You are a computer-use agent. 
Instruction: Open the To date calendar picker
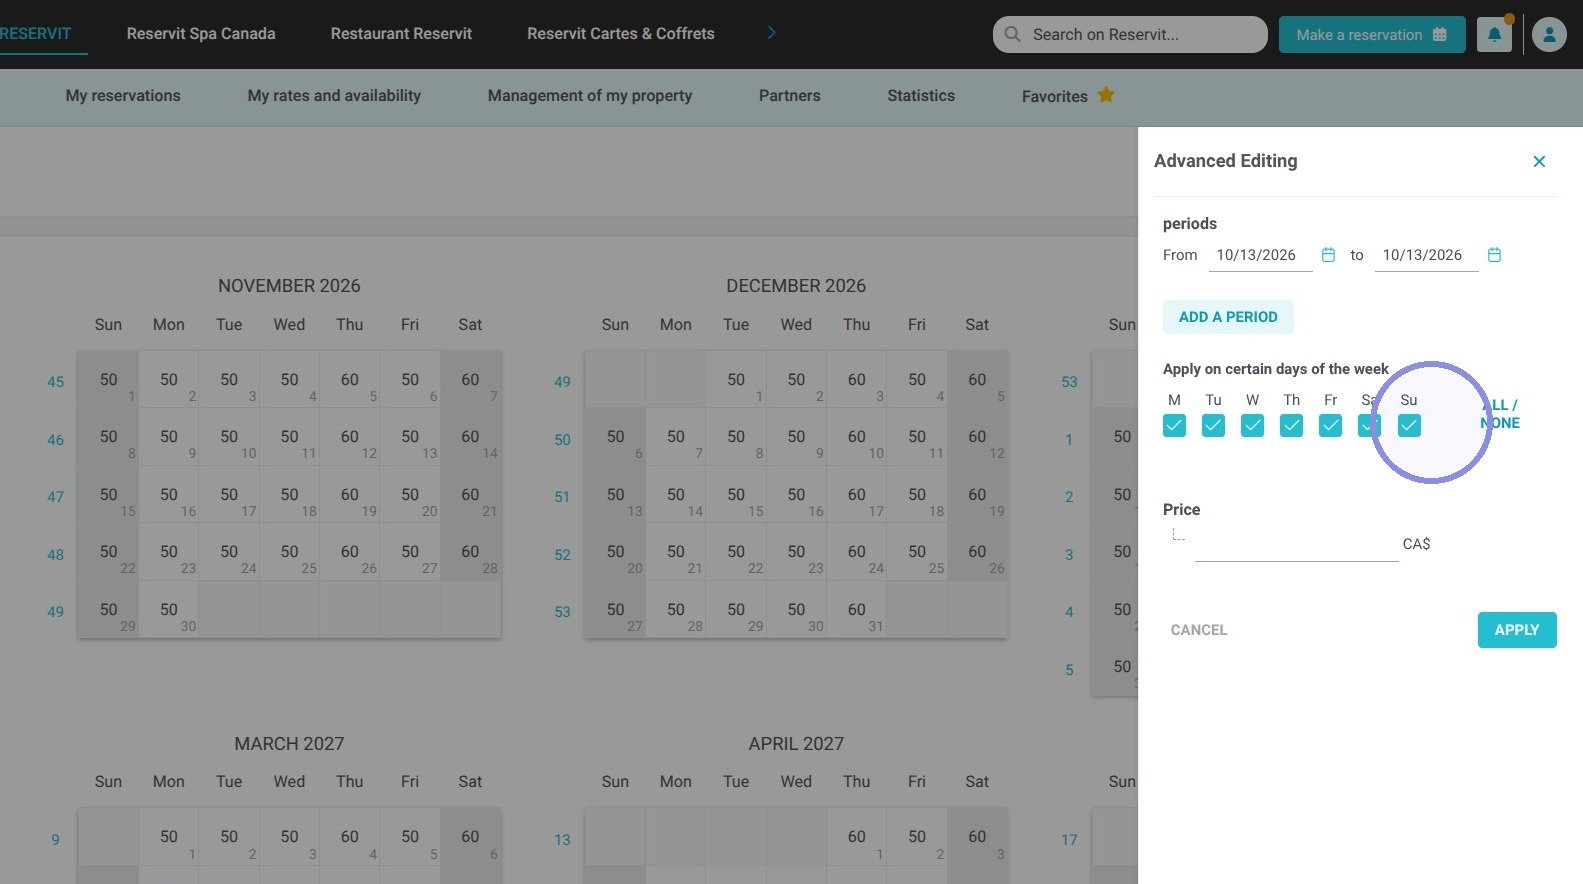tap(1494, 255)
